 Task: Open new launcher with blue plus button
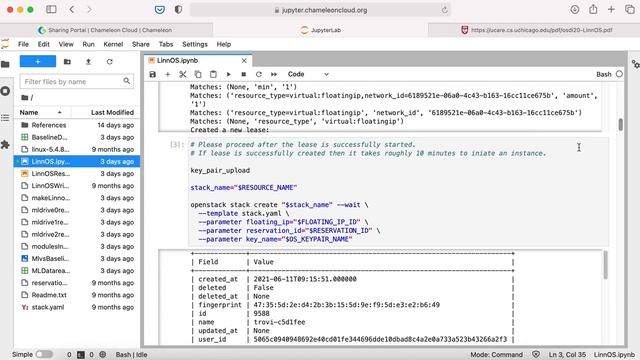point(38,61)
